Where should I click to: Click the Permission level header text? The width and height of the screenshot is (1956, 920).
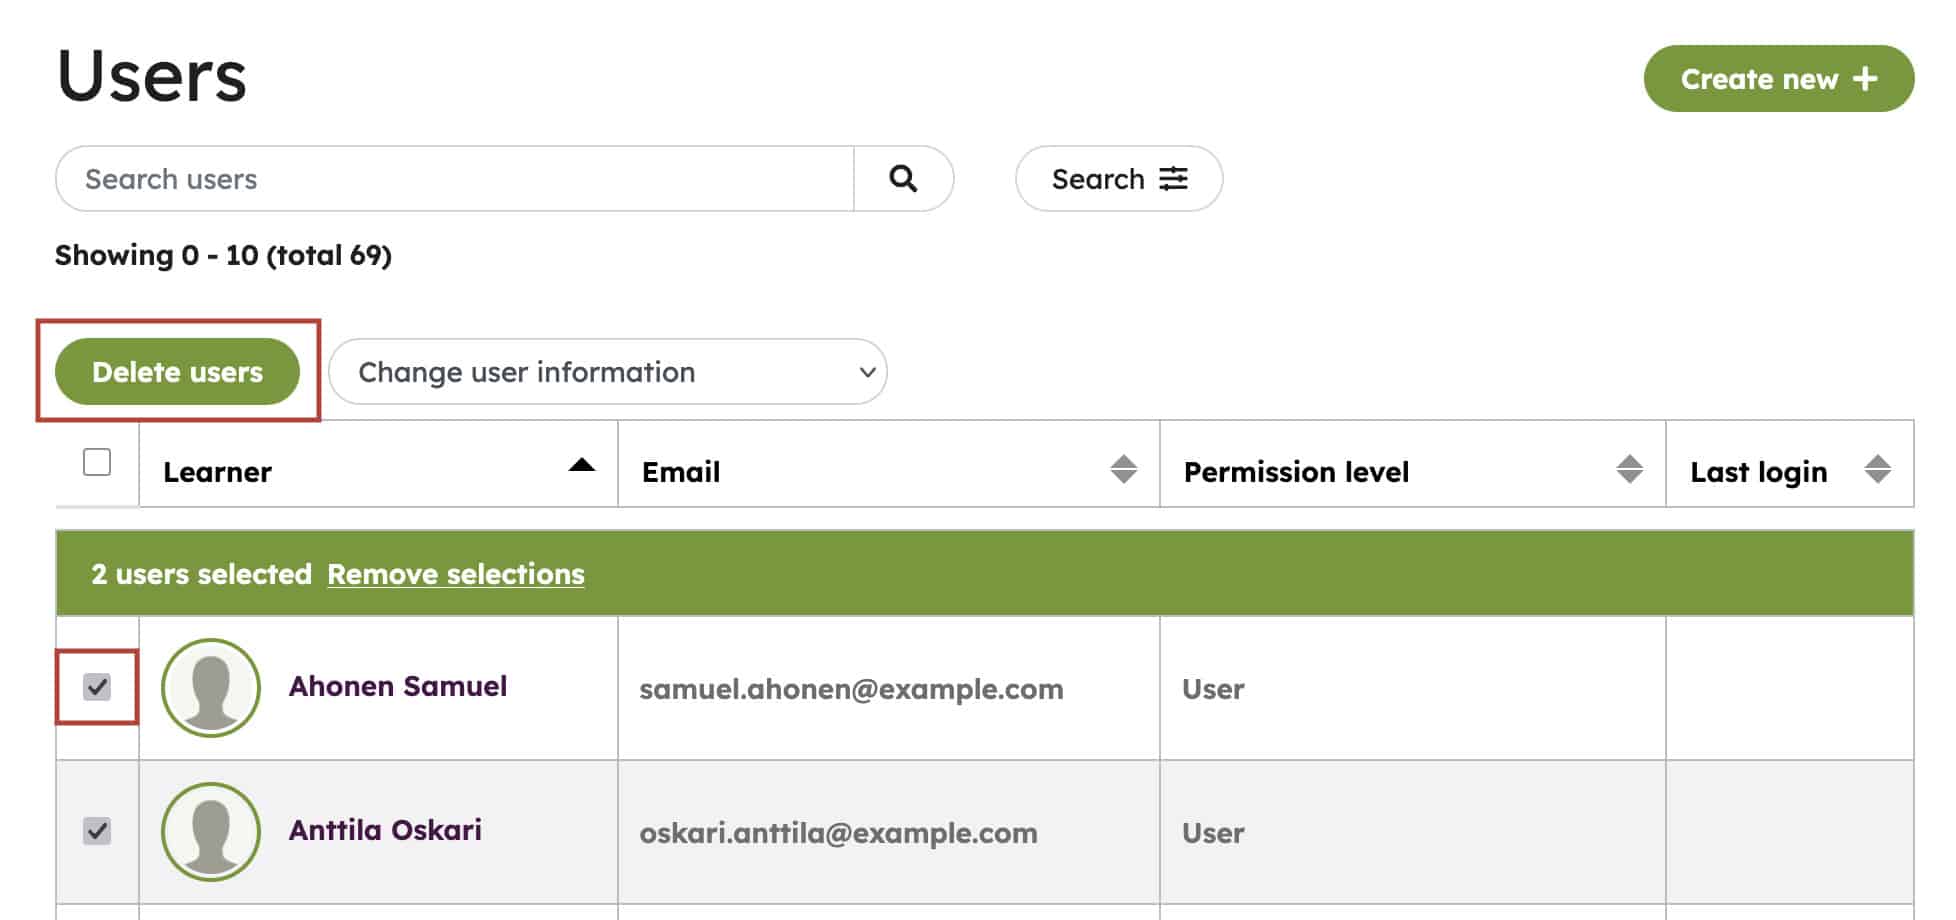(x=1297, y=472)
